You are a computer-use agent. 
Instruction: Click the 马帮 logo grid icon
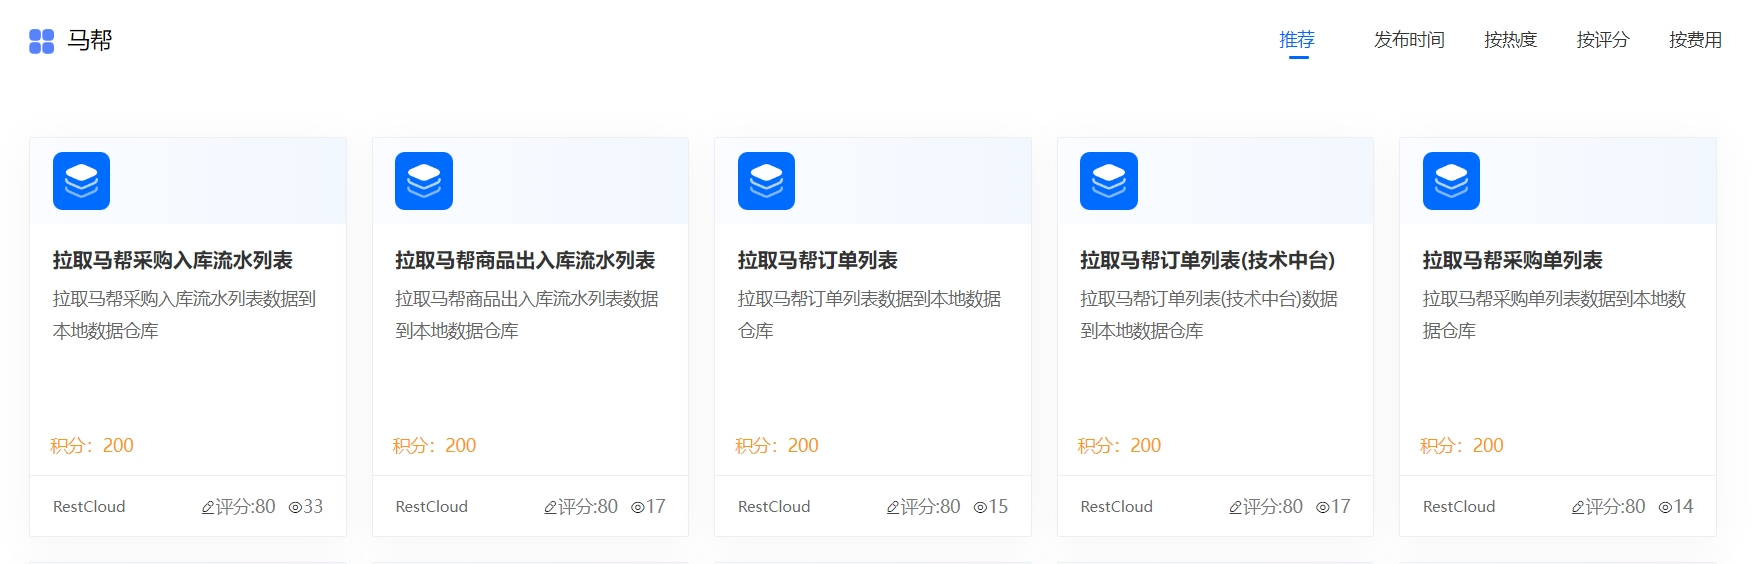coord(41,41)
